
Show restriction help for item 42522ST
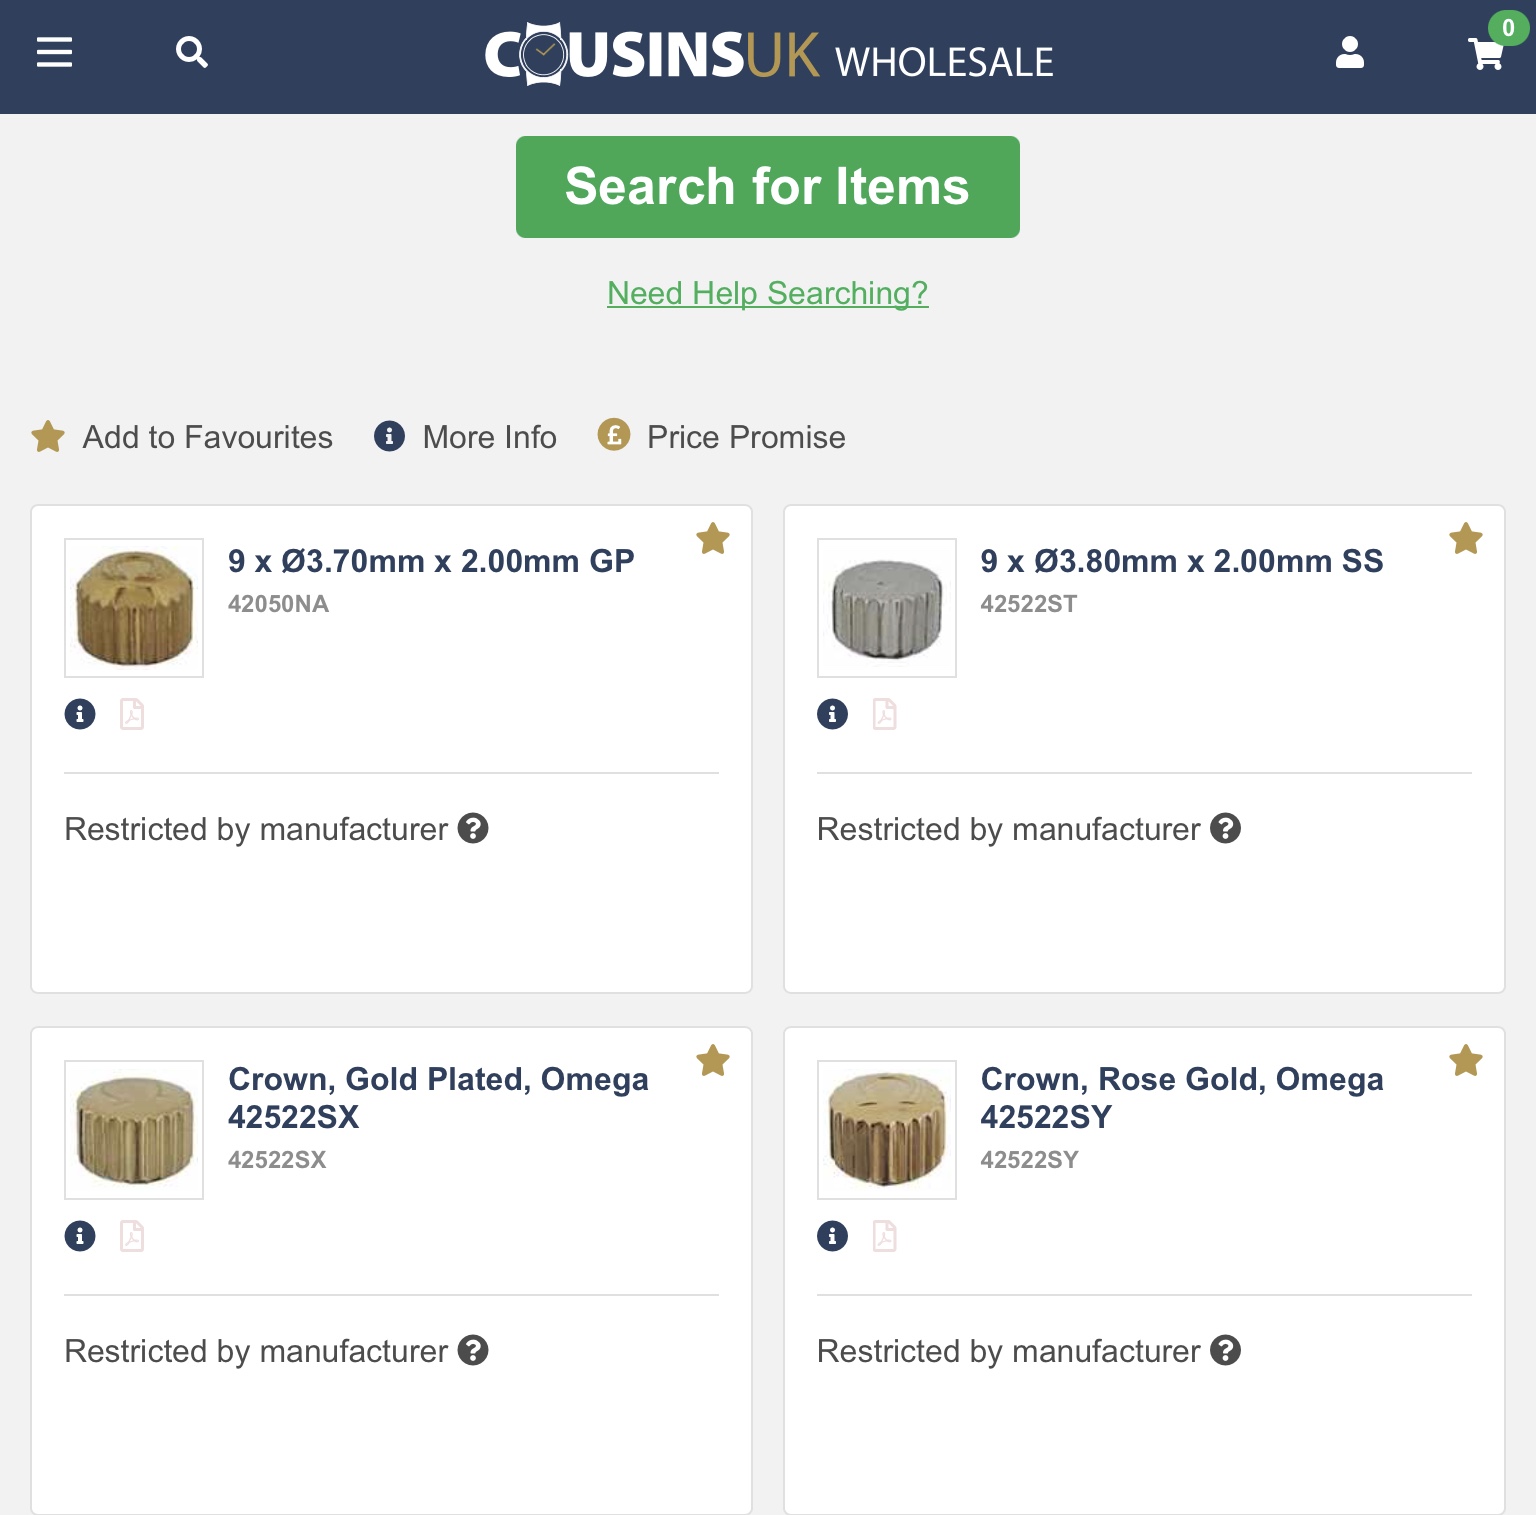pyautogui.click(x=1225, y=829)
